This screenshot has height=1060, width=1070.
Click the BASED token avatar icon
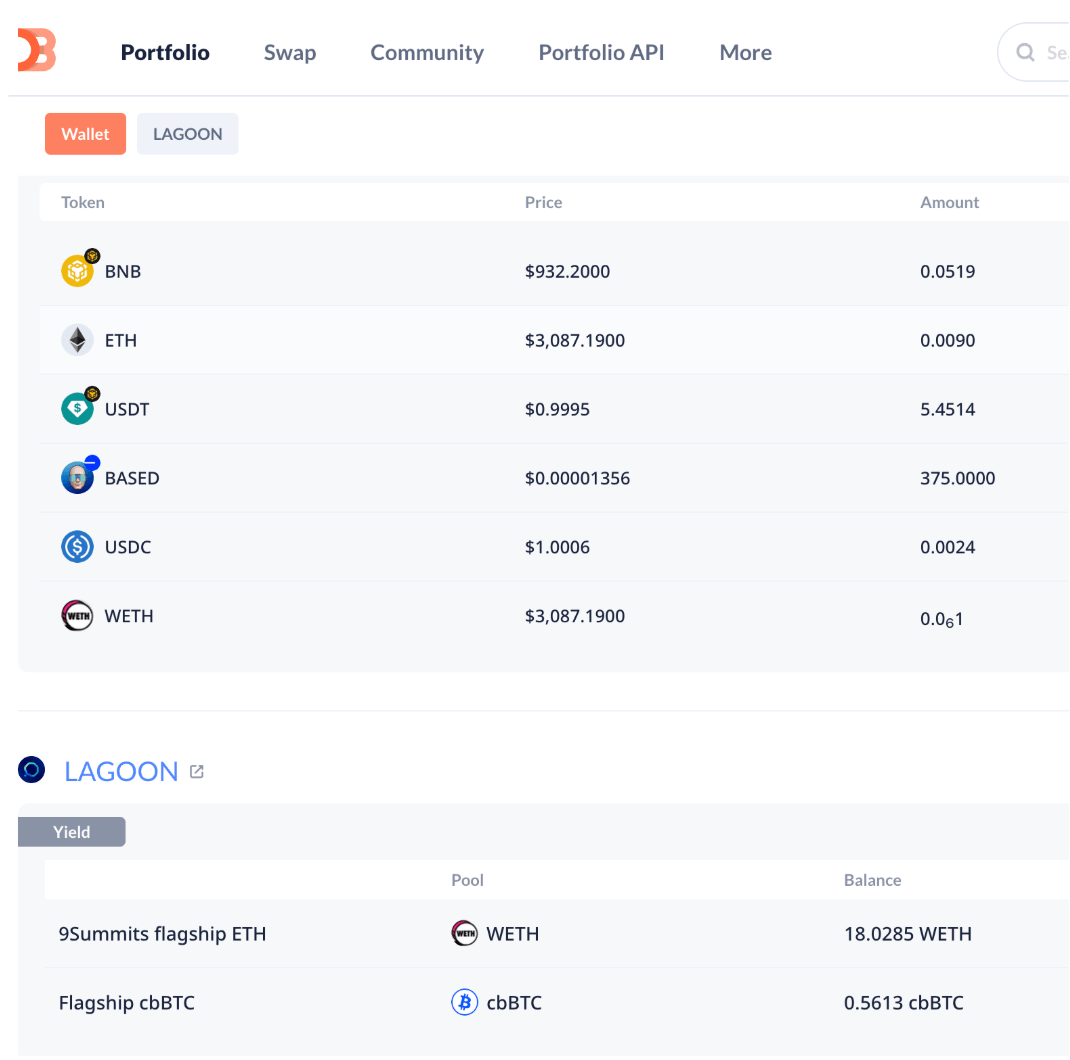(x=78, y=478)
